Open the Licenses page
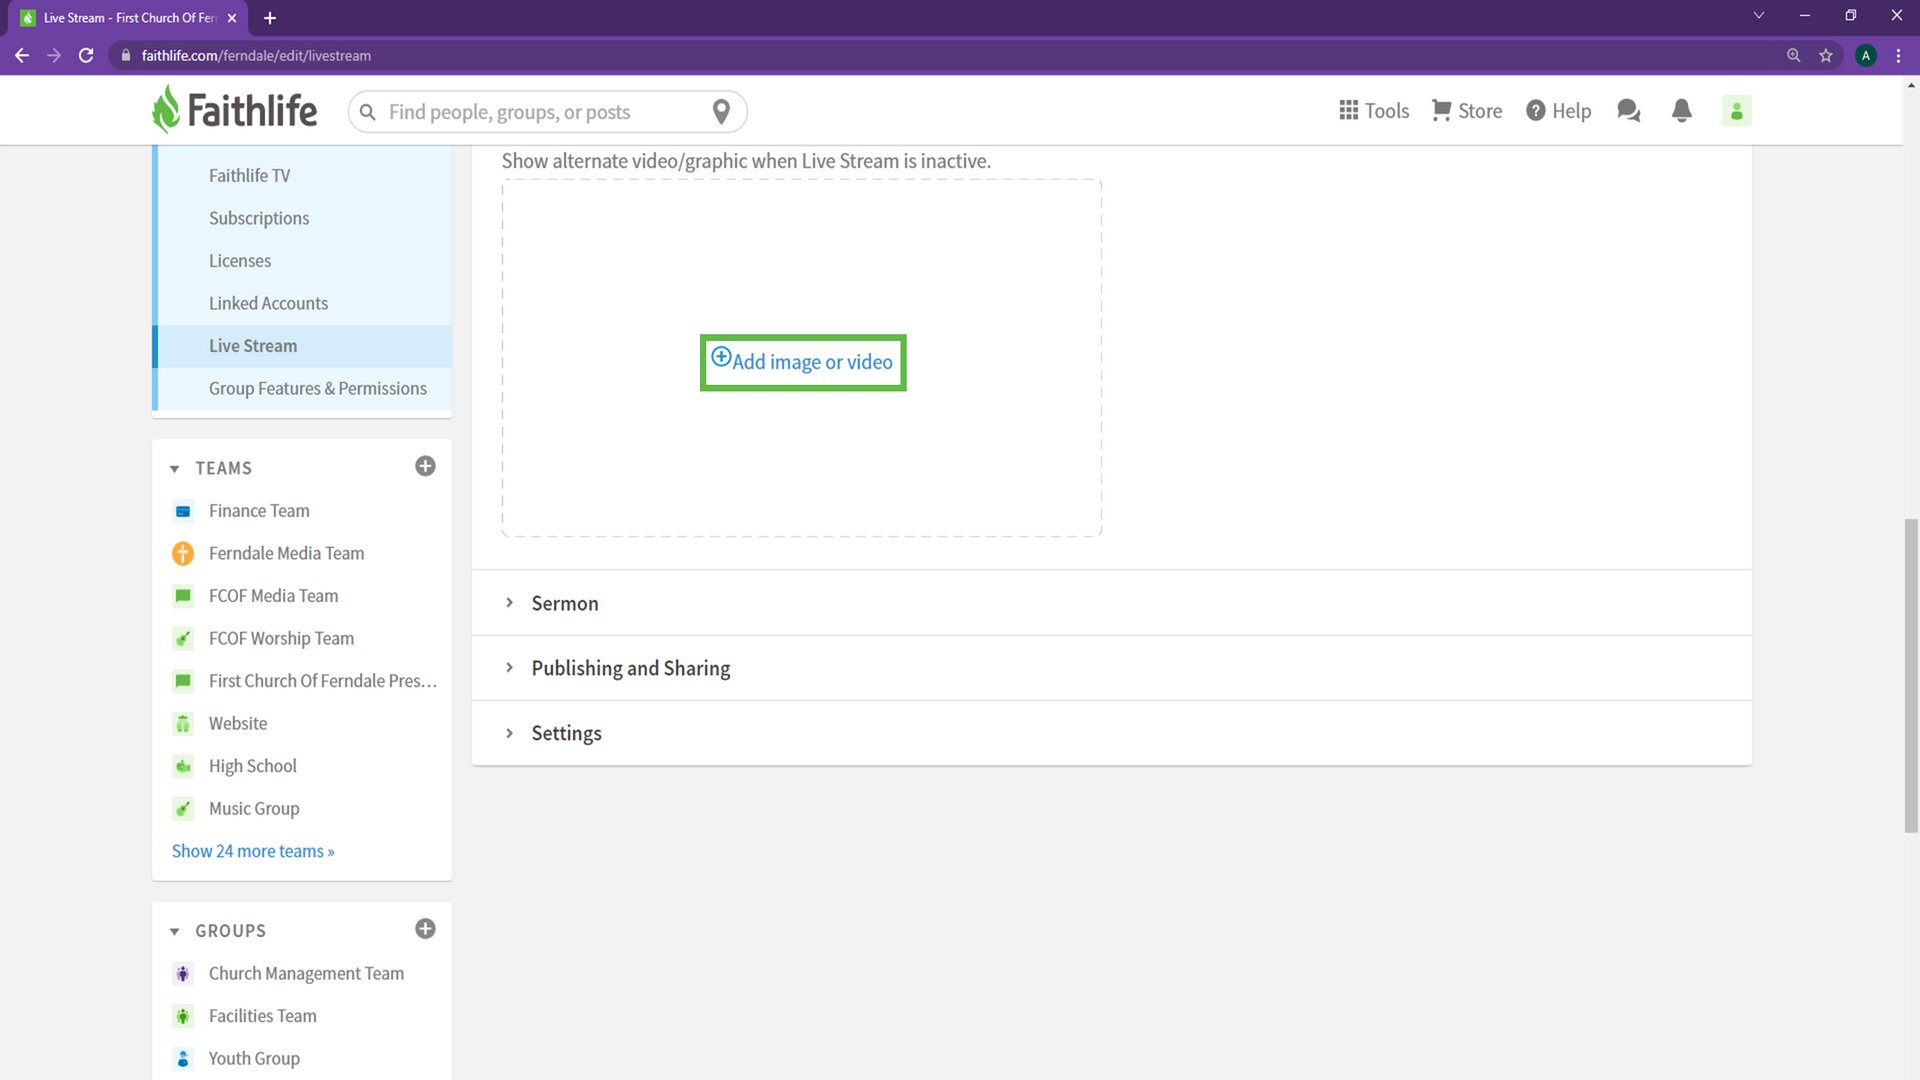The width and height of the screenshot is (1920, 1080). click(240, 261)
